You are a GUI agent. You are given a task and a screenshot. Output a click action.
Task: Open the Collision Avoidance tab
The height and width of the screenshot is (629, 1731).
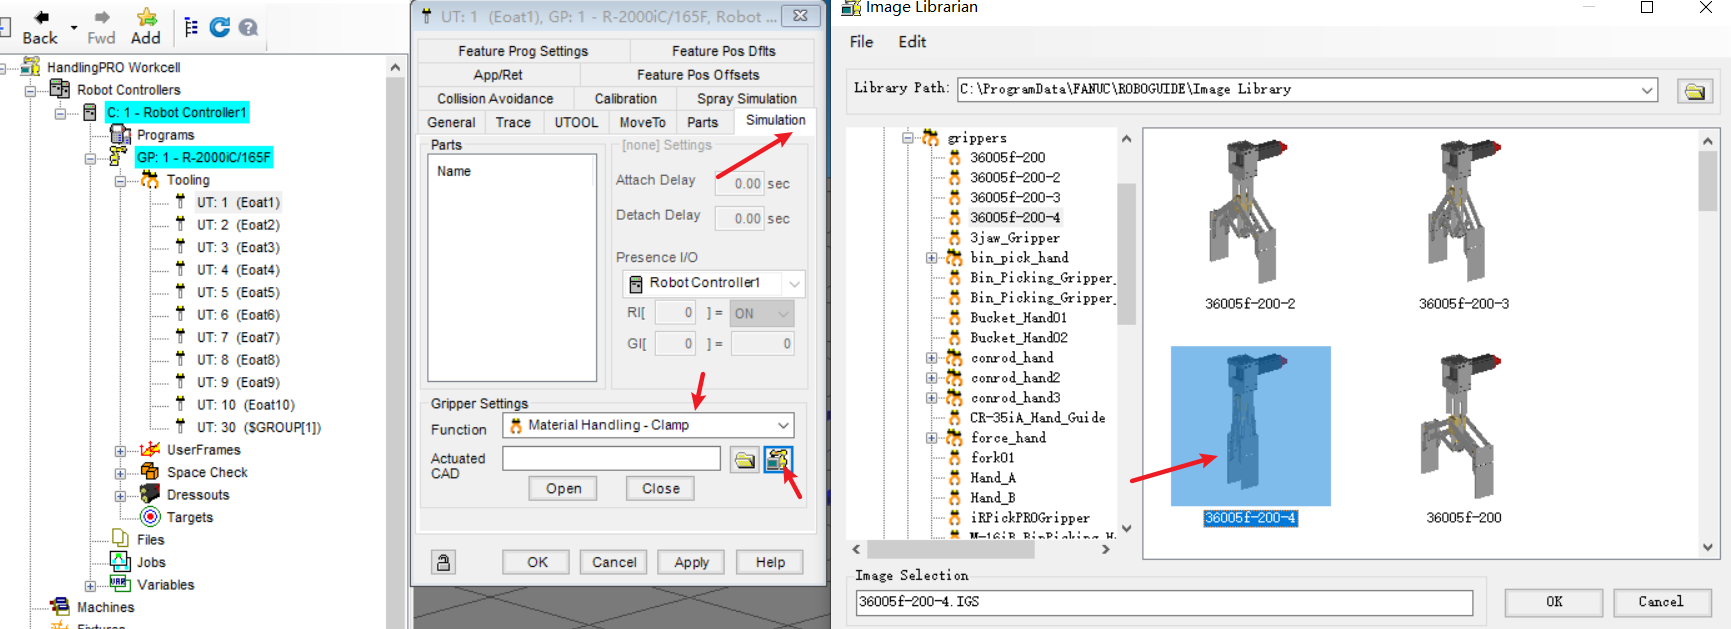click(495, 99)
